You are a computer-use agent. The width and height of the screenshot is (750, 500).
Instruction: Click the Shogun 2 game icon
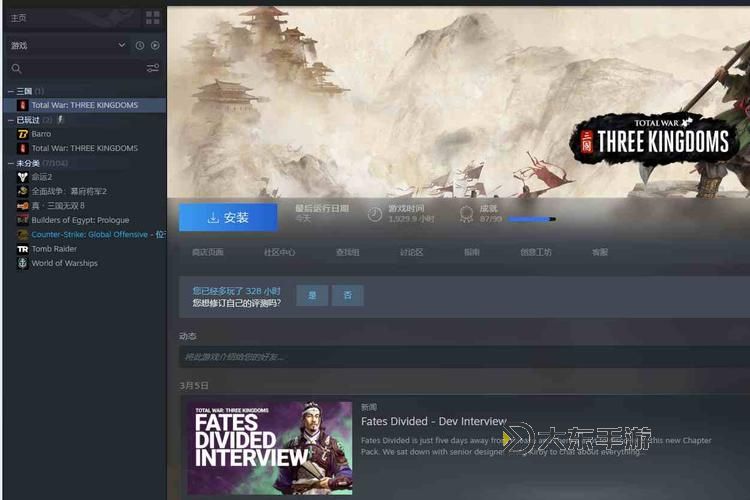coord(22,191)
